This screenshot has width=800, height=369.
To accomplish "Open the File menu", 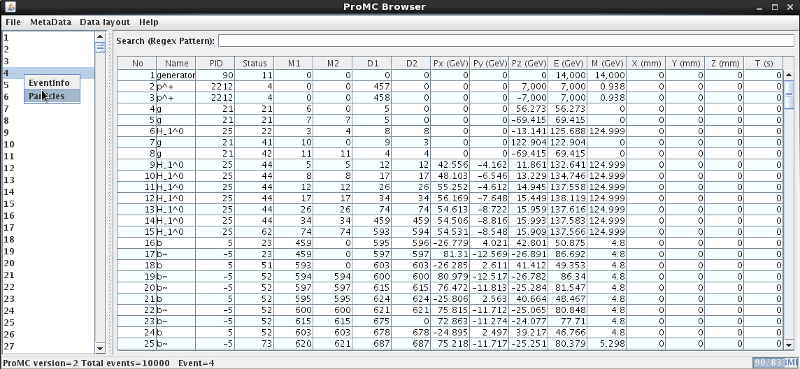I will pos(13,22).
